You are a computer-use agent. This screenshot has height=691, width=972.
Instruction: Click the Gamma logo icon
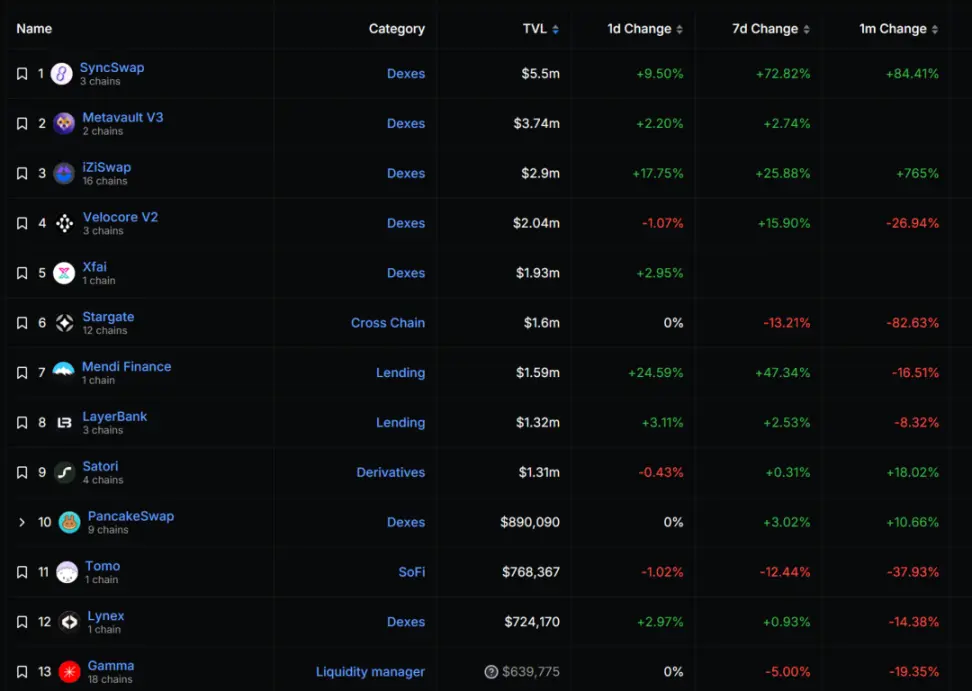point(69,672)
